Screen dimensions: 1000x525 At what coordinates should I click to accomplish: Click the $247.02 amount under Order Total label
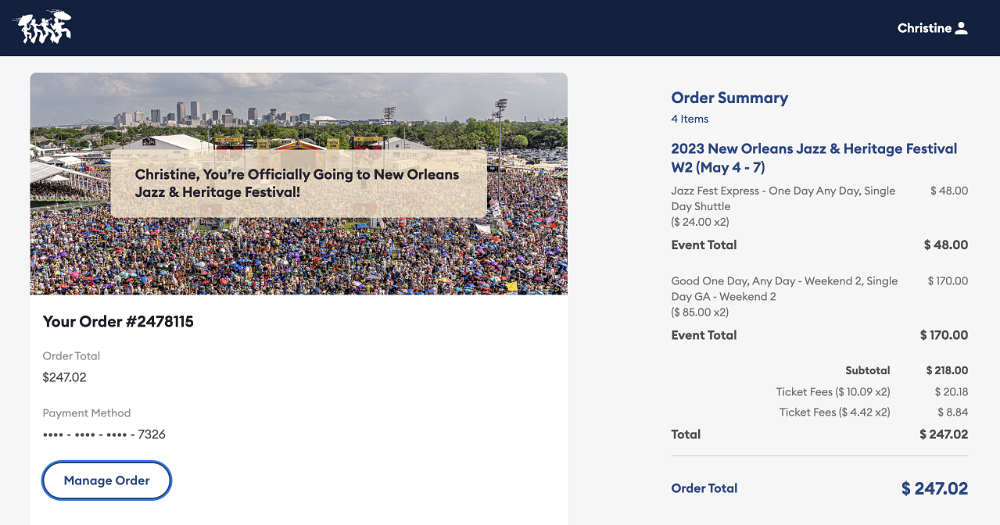(65, 378)
